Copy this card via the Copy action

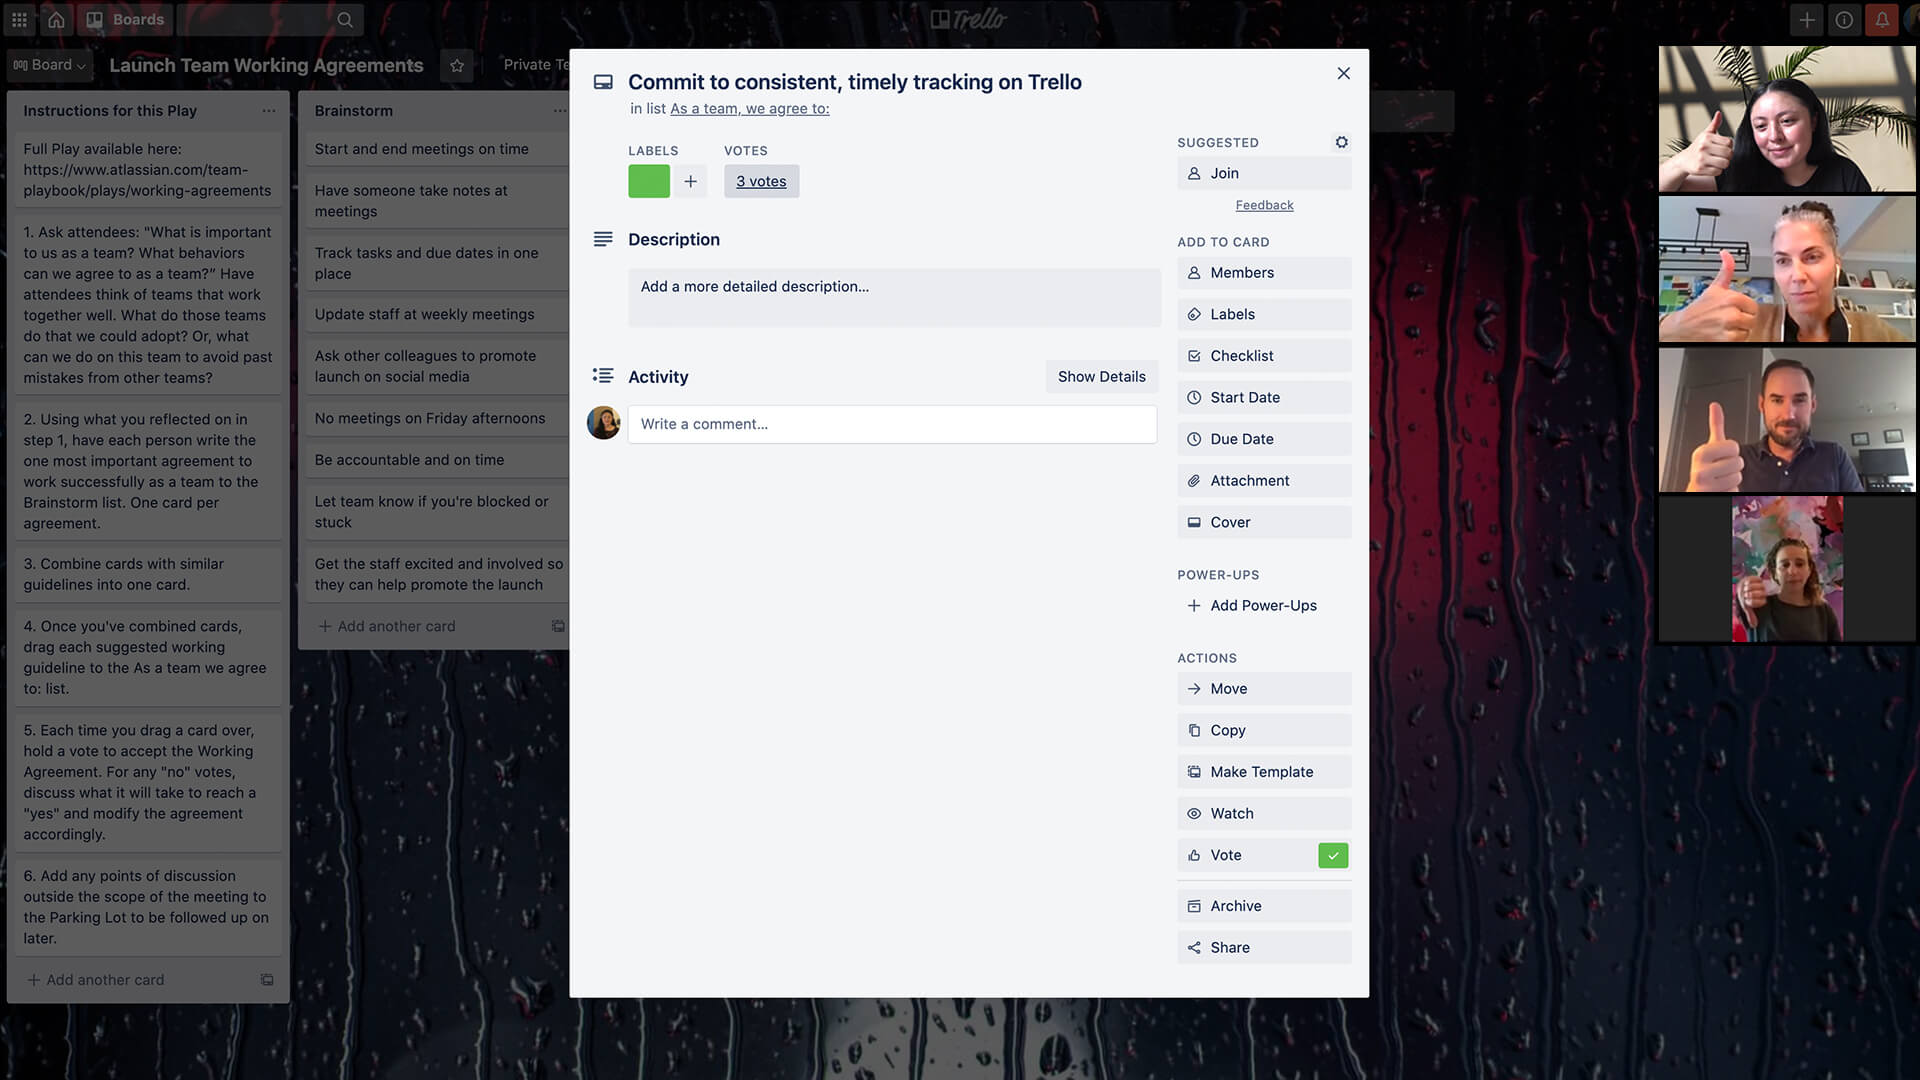(x=1263, y=729)
